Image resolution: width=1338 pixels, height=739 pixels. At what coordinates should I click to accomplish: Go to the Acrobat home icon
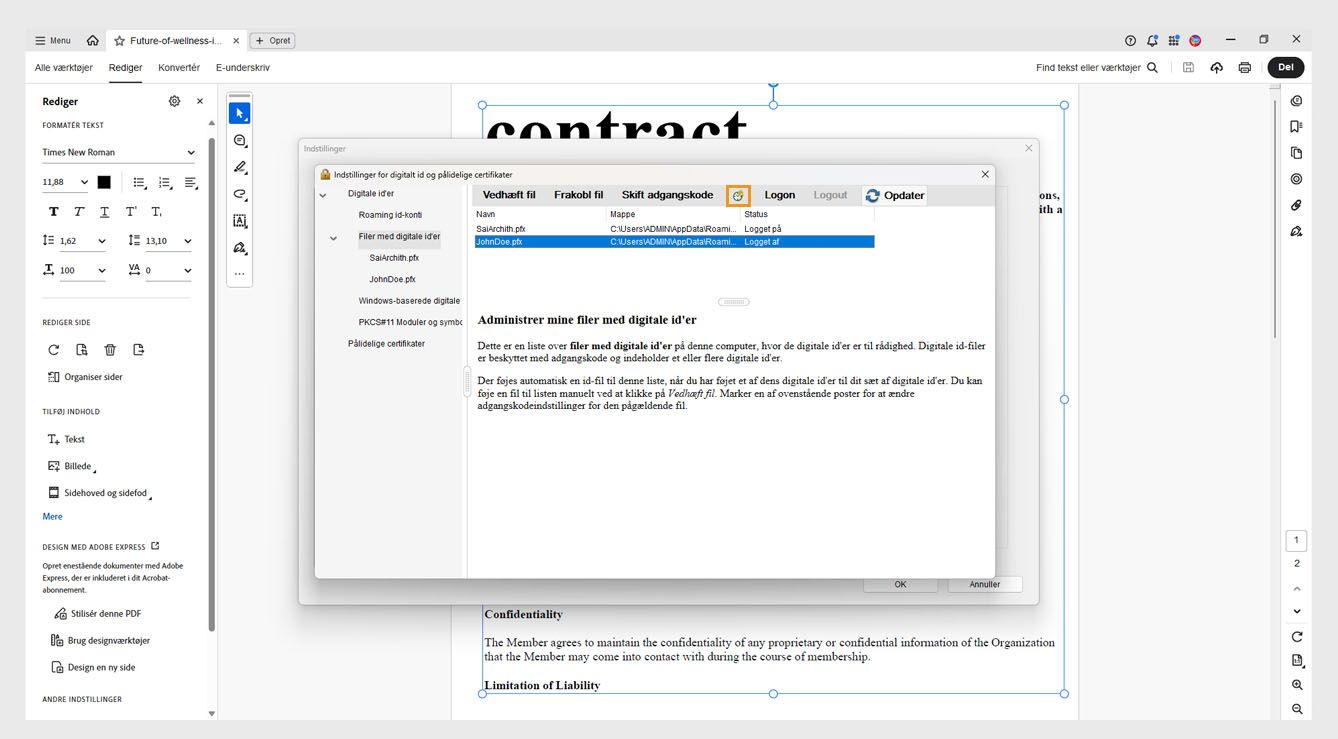click(x=93, y=41)
